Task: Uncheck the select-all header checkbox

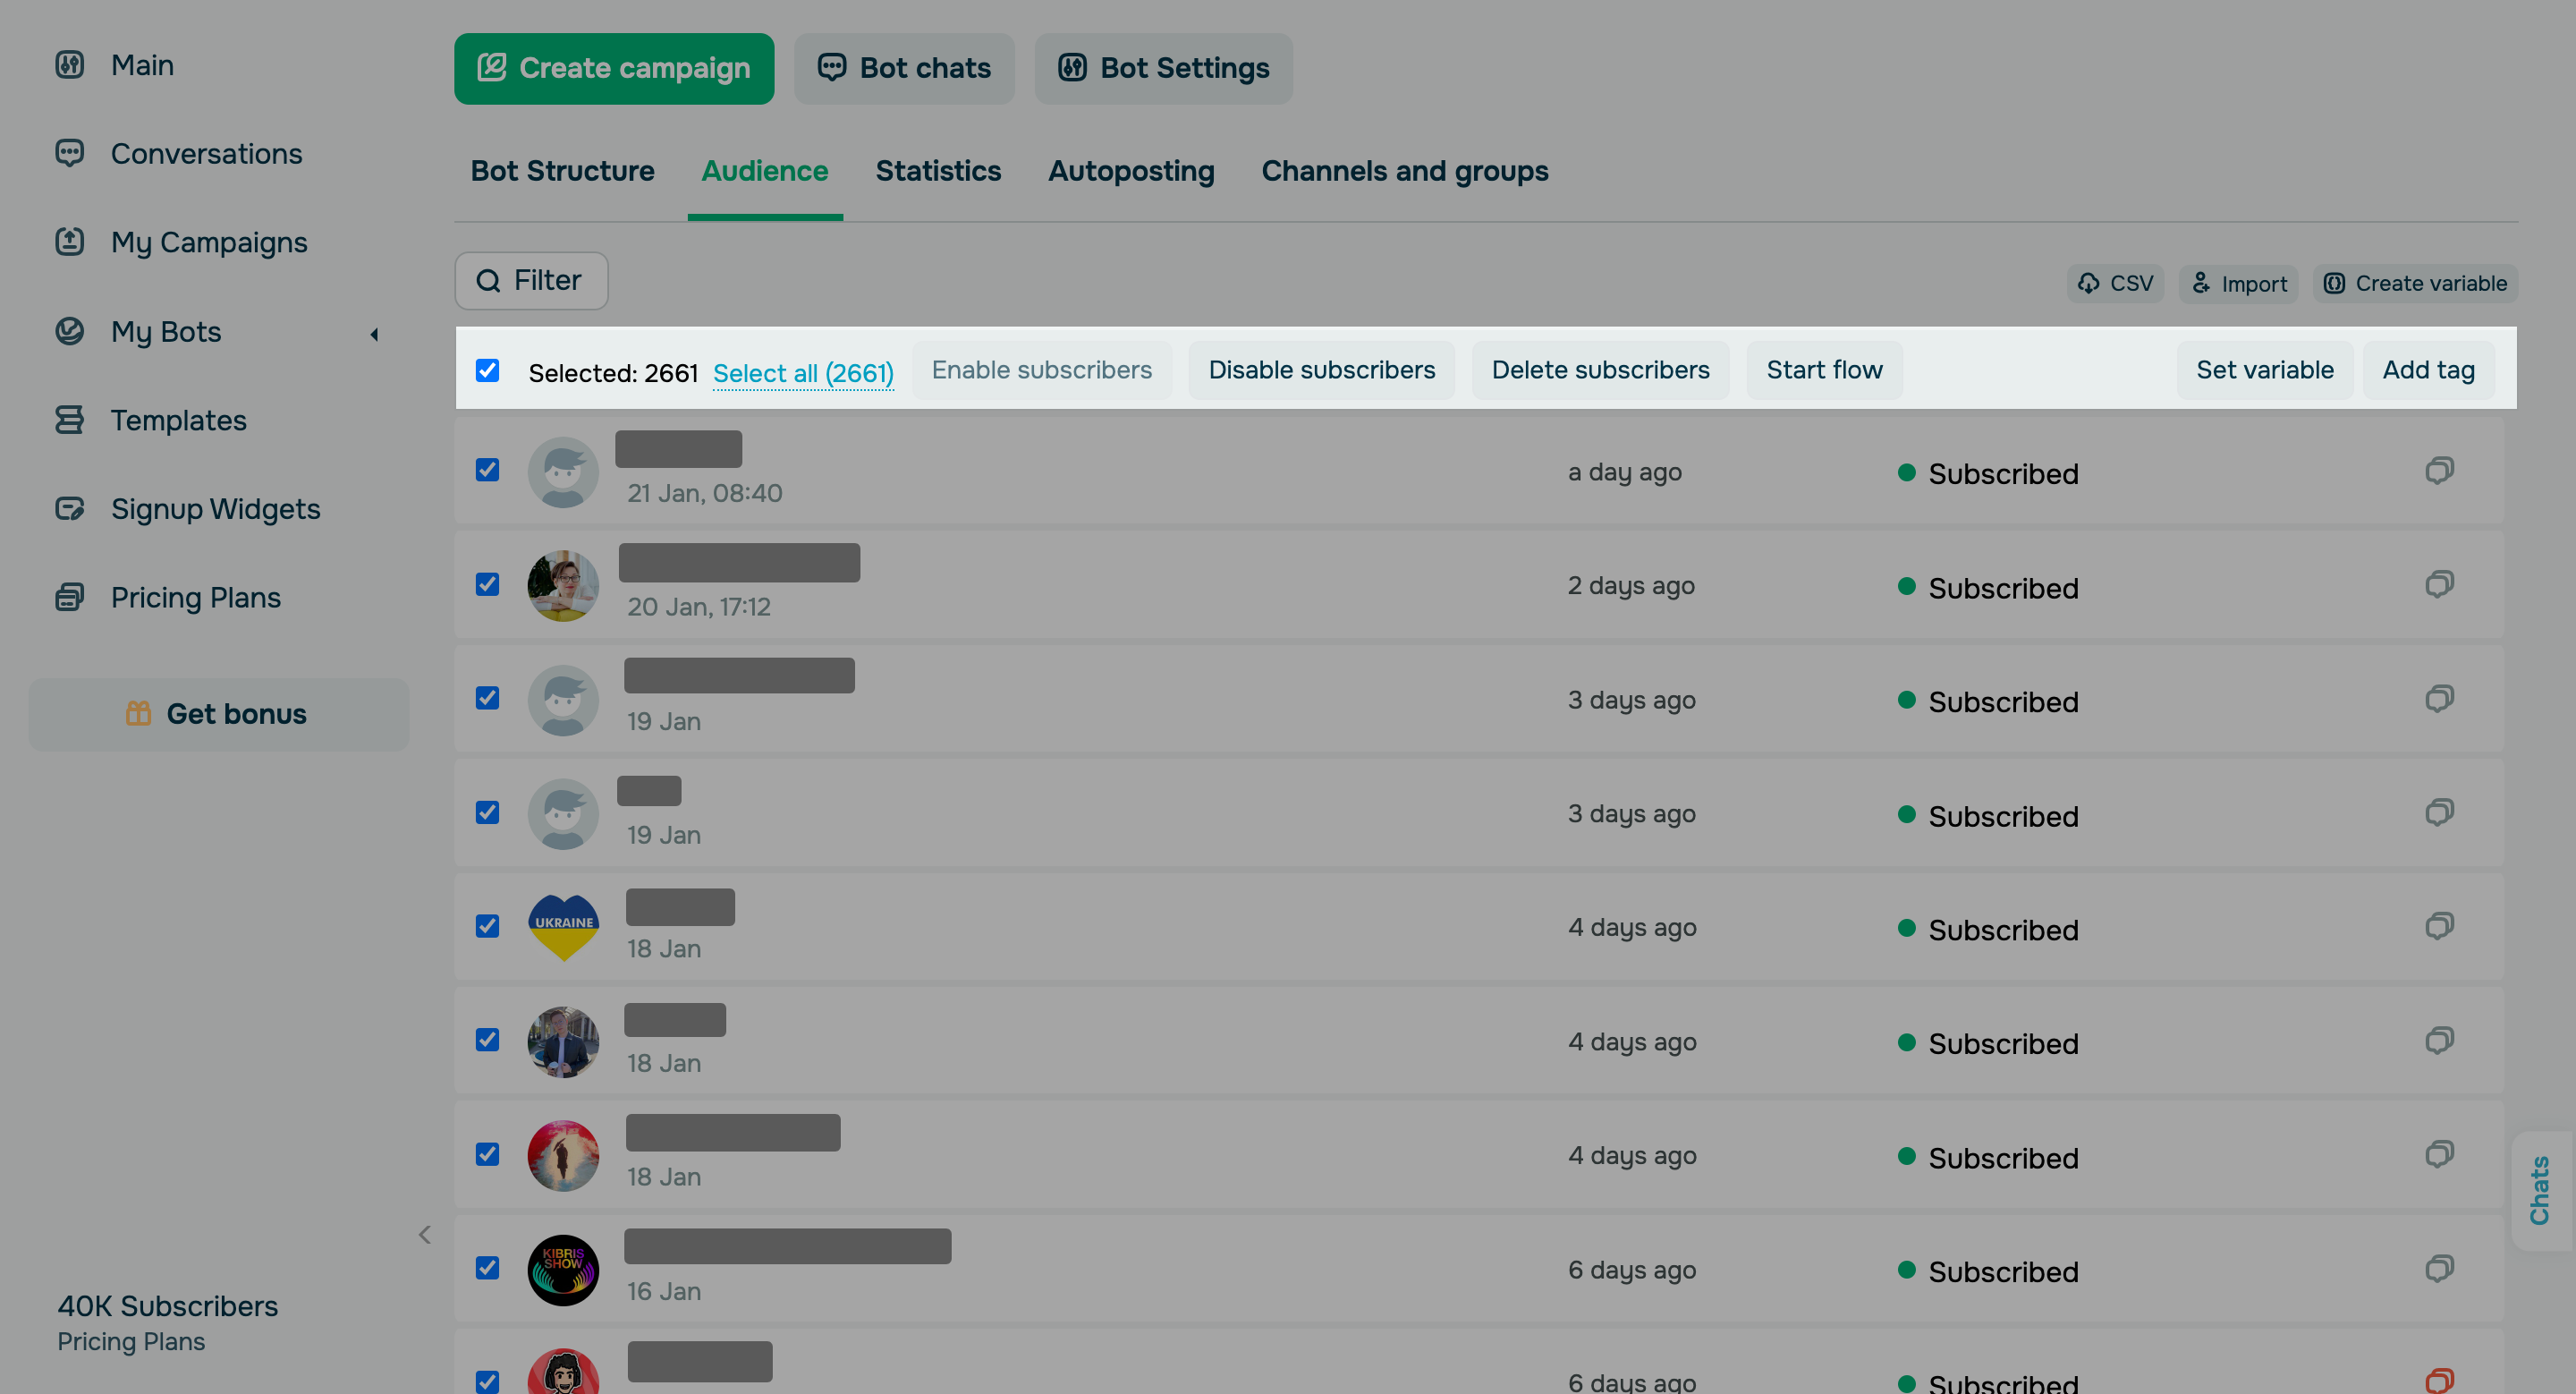Action: [487, 370]
